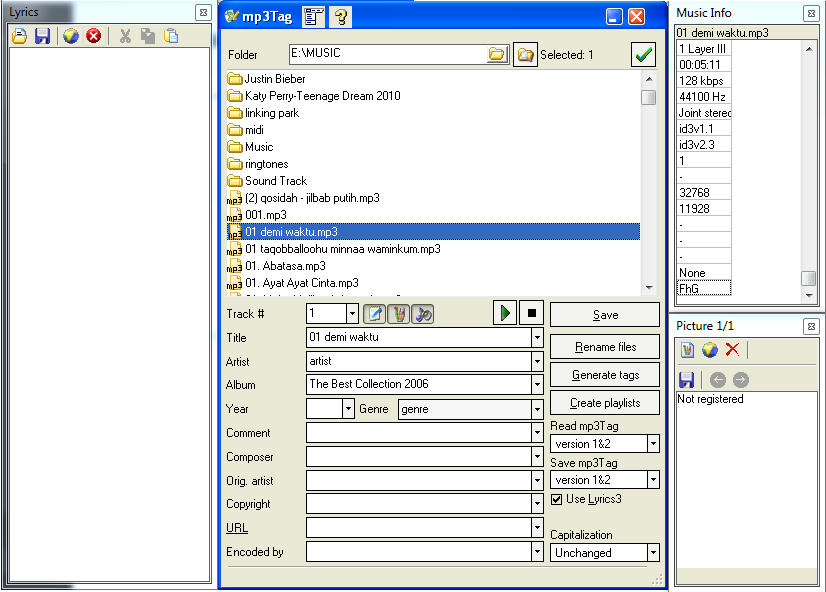Delete lyrics with the red X icon
The width and height of the screenshot is (826, 592).
(94, 36)
